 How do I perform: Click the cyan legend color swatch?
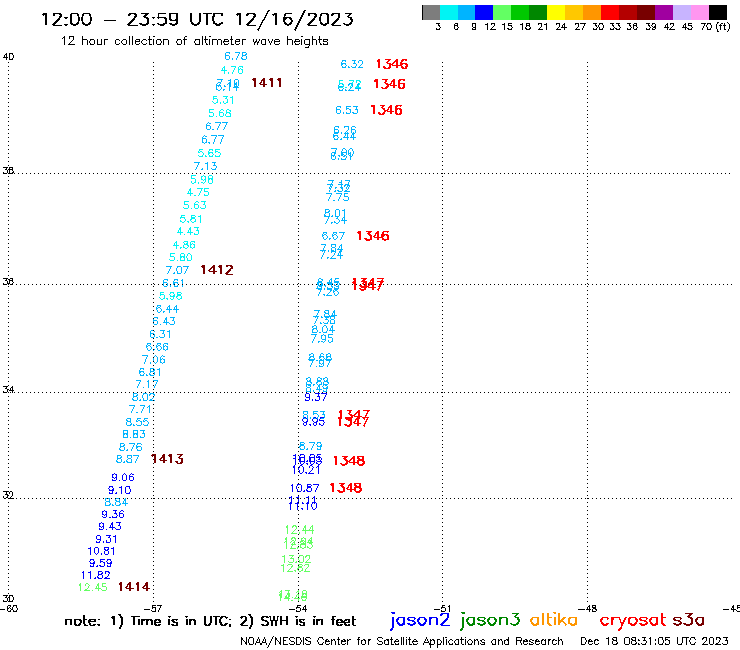tap(449, 12)
